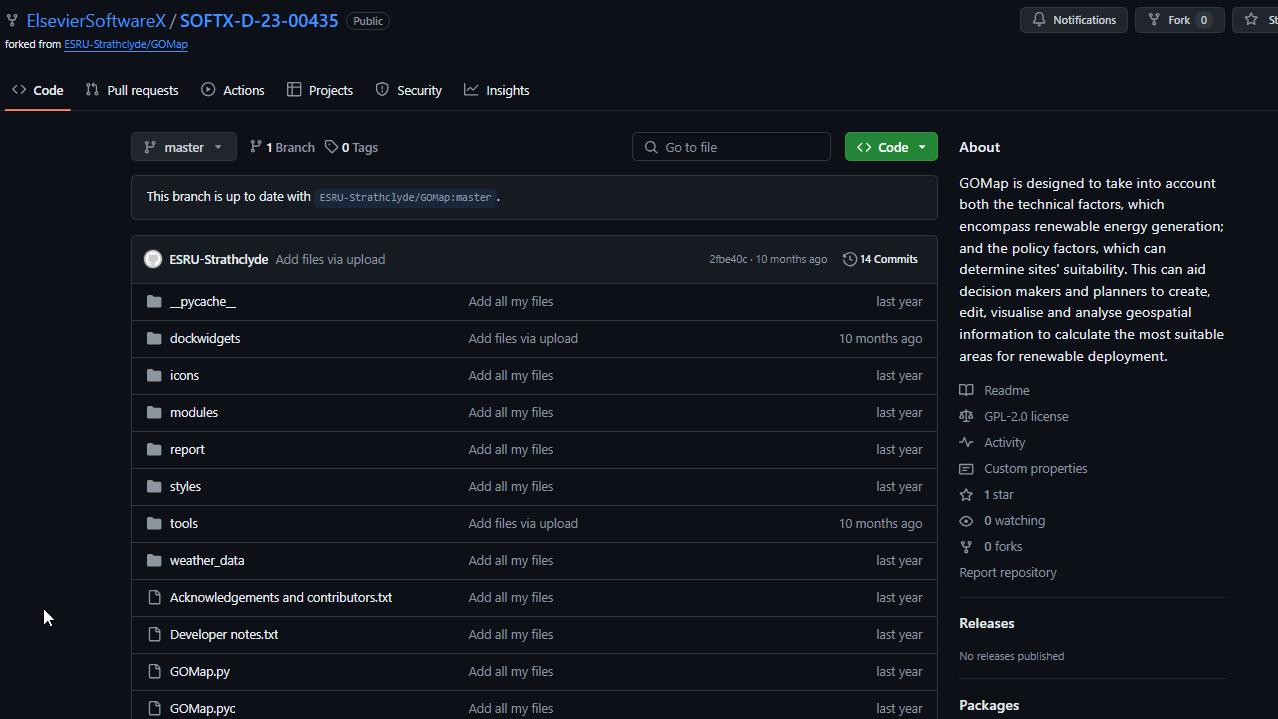
Task: Click the folder icon for dockwidgets
Action: point(154,338)
